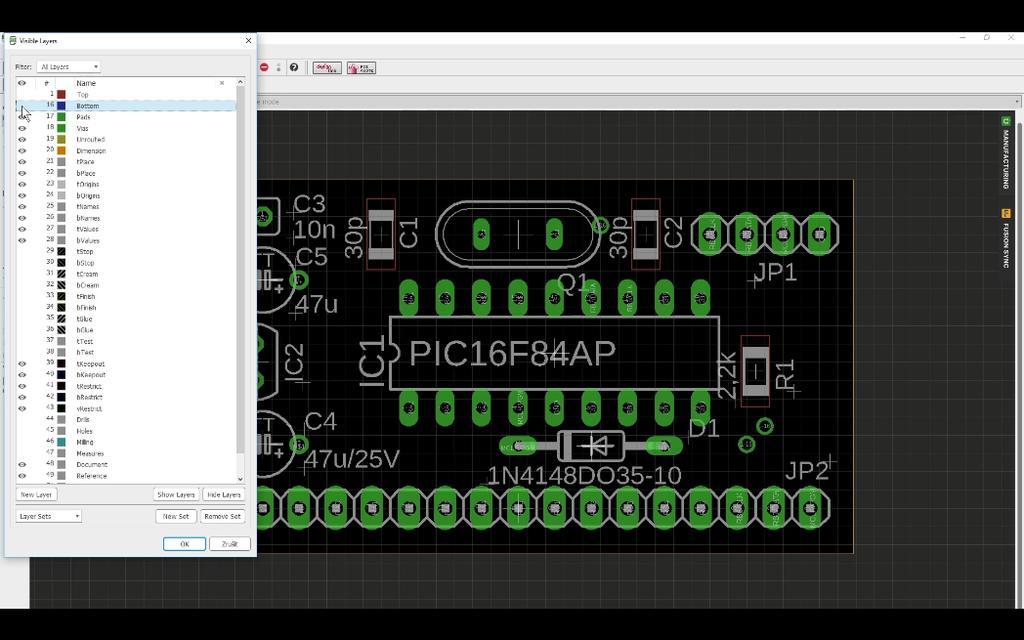Select the 'tFinish' layer name
The height and width of the screenshot is (640, 1024).
pyautogui.click(x=86, y=296)
